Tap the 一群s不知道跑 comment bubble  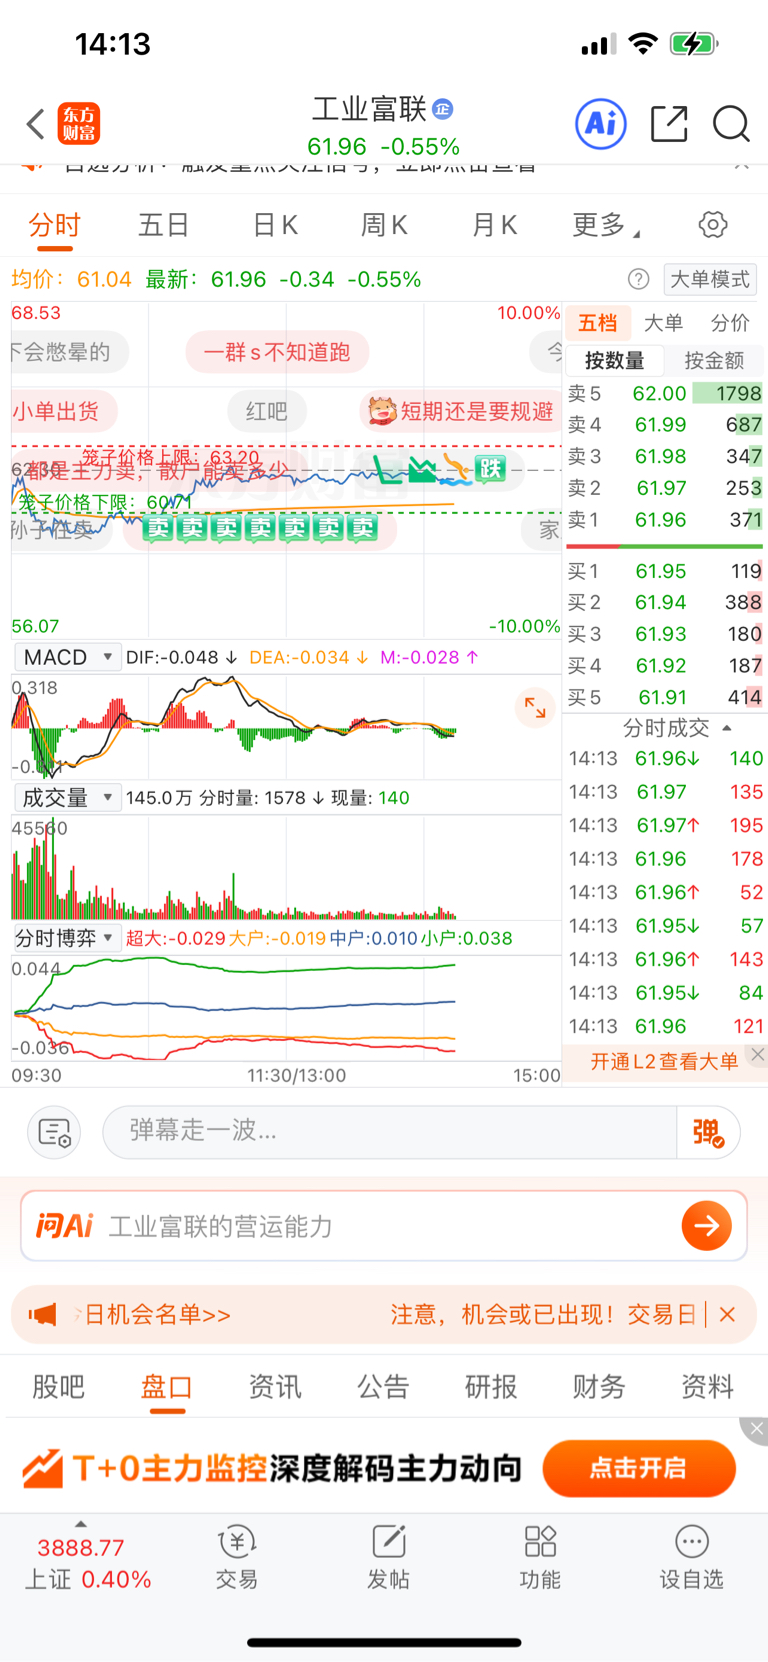pos(277,352)
